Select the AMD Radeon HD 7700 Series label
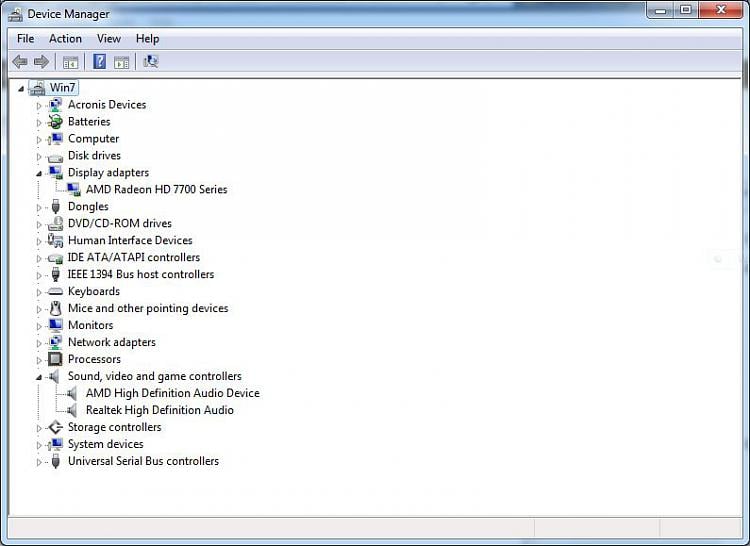 click(156, 189)
